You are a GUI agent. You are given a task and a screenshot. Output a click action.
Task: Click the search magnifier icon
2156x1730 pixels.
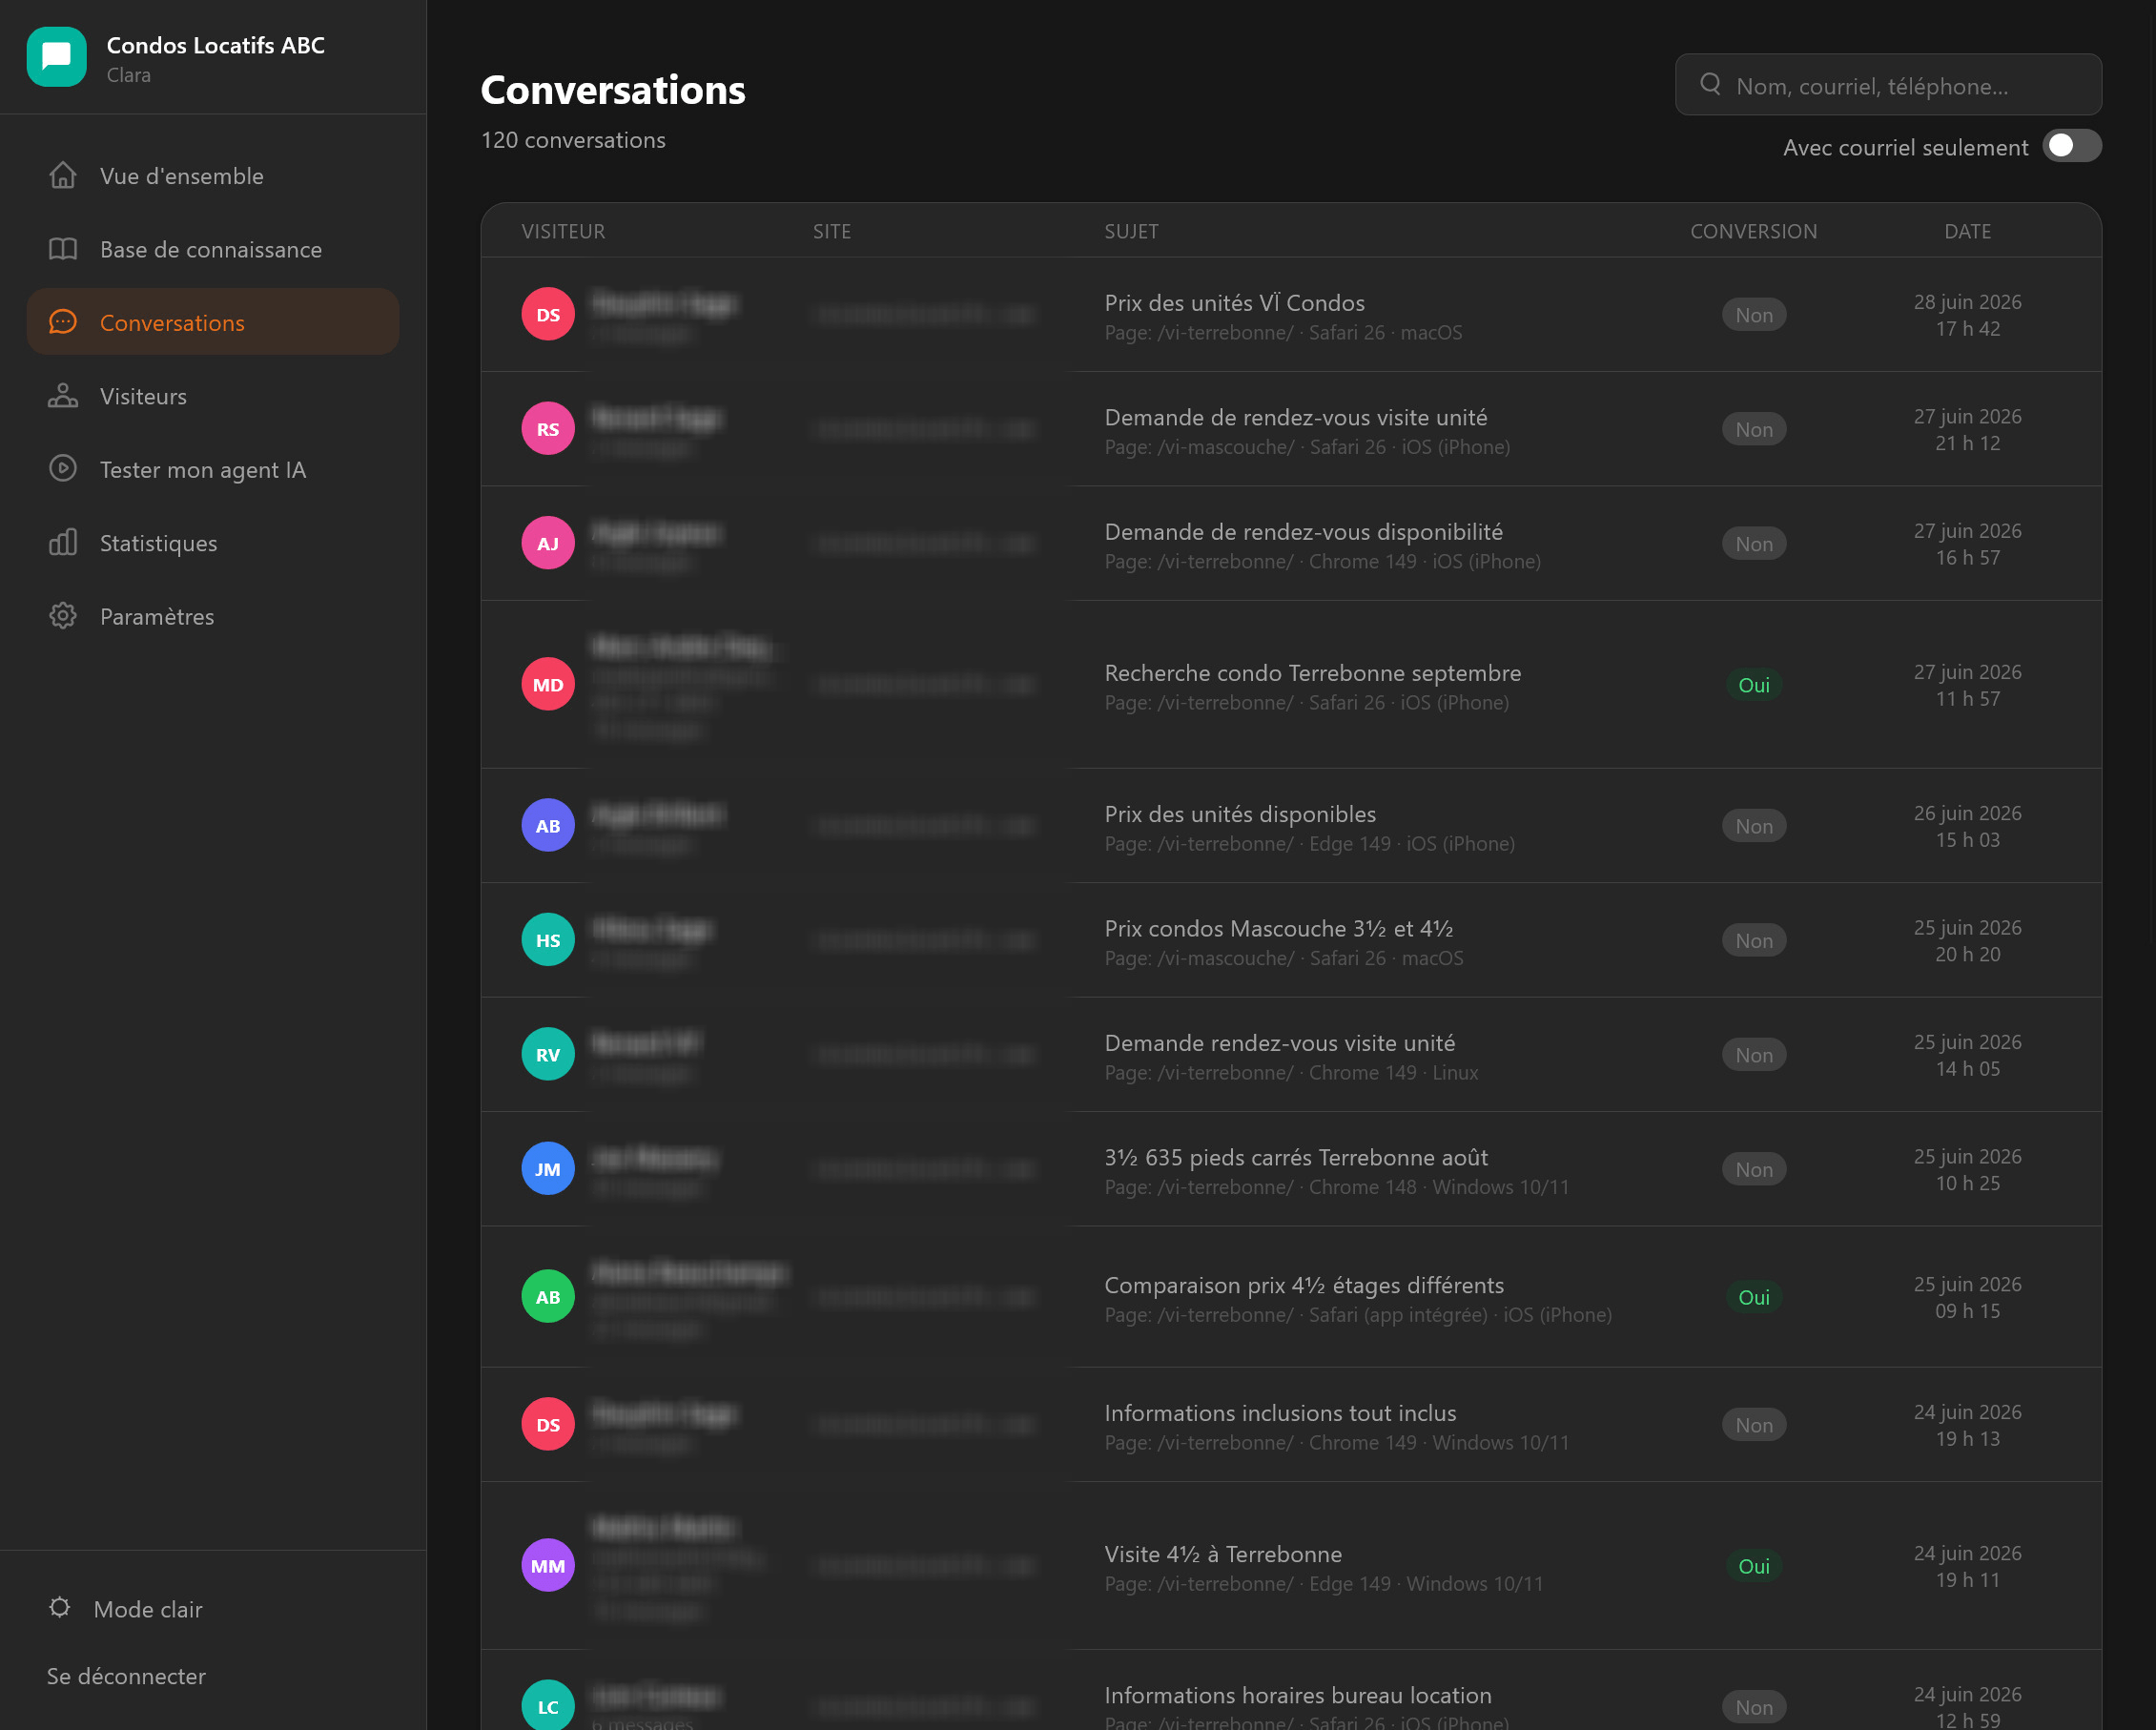[x=1711, y=84]
